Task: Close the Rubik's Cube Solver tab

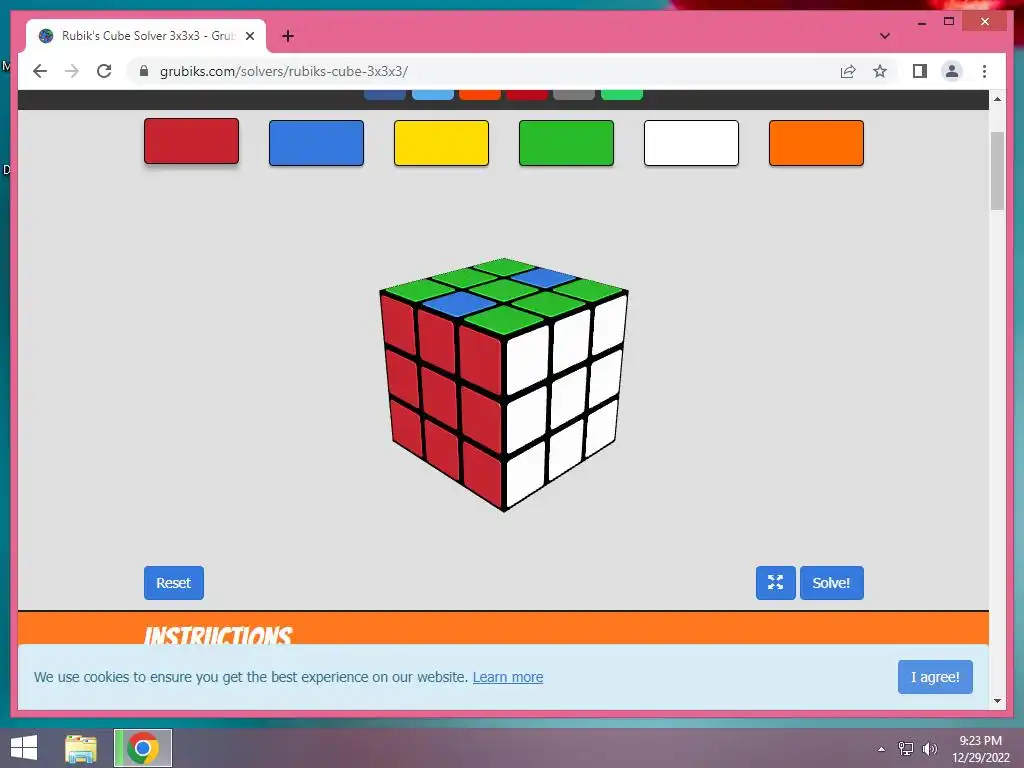Action: [x=249, y=36]
